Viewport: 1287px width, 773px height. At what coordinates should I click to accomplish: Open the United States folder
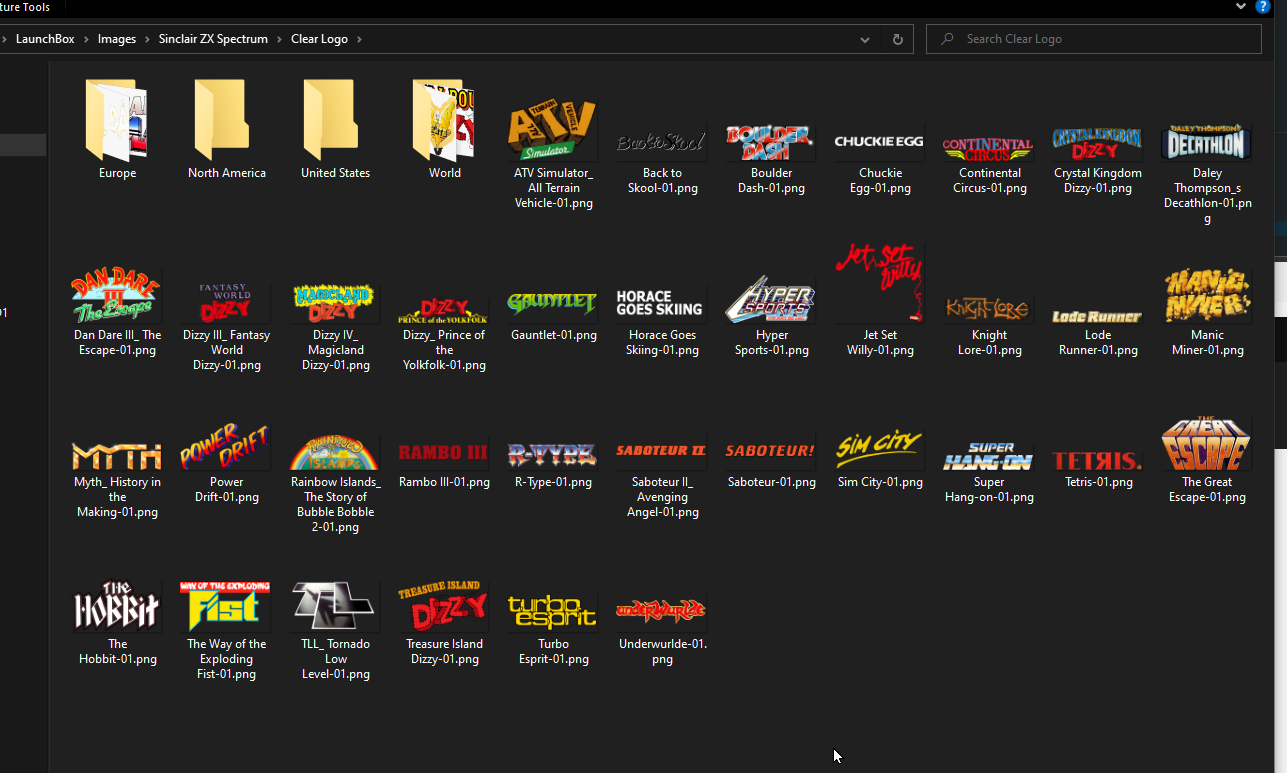click(x=336, y=128)
